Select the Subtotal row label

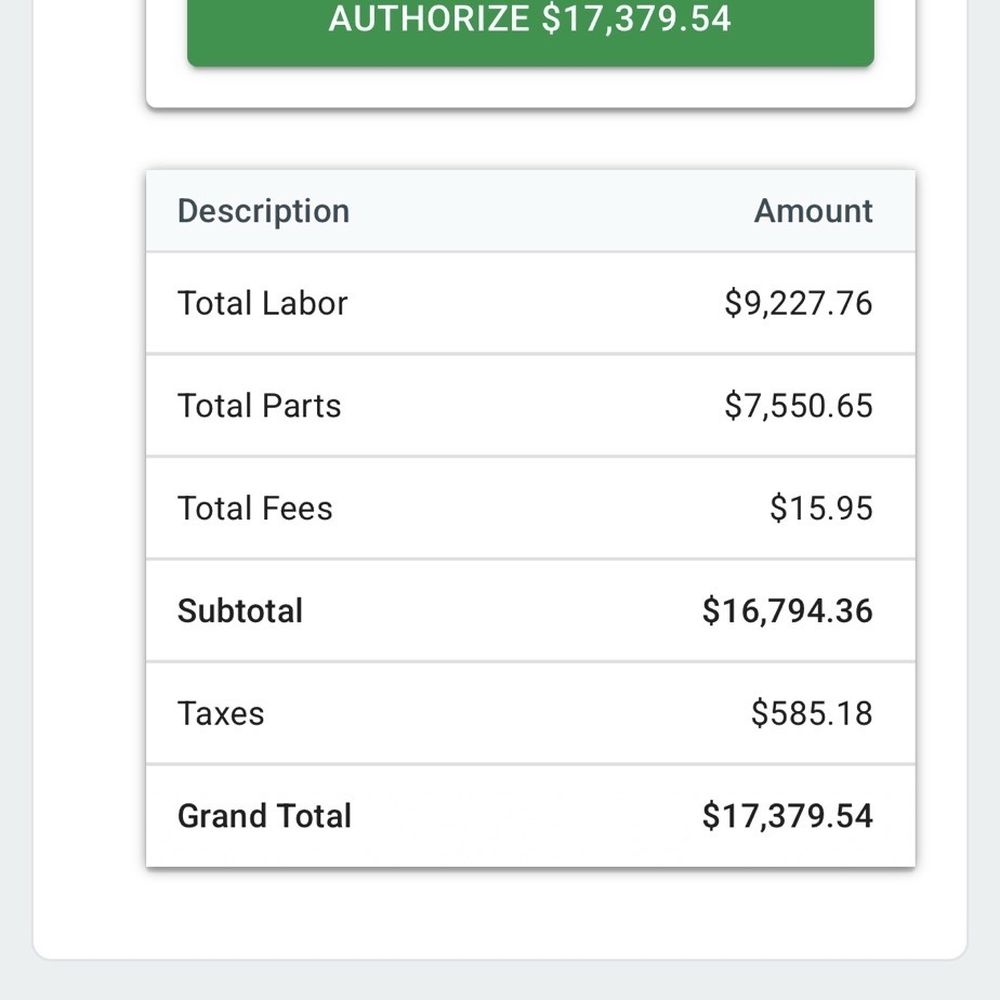[240, 611]
